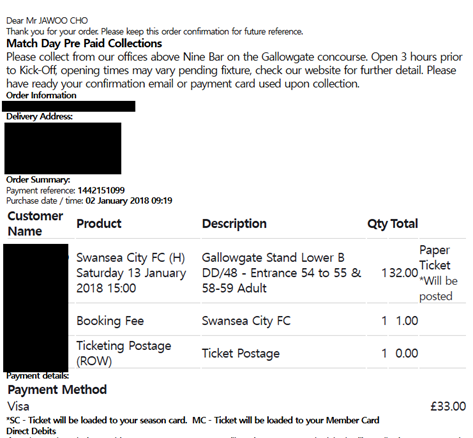The width and height of the screenshot is (473, 438).
Task: Click the 'Ticketing Postage (ROW)' product cell
Action: tap(124, 353)
